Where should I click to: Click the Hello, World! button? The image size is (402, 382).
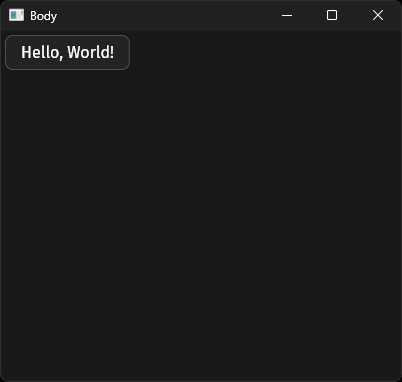[x=67, y=52]
